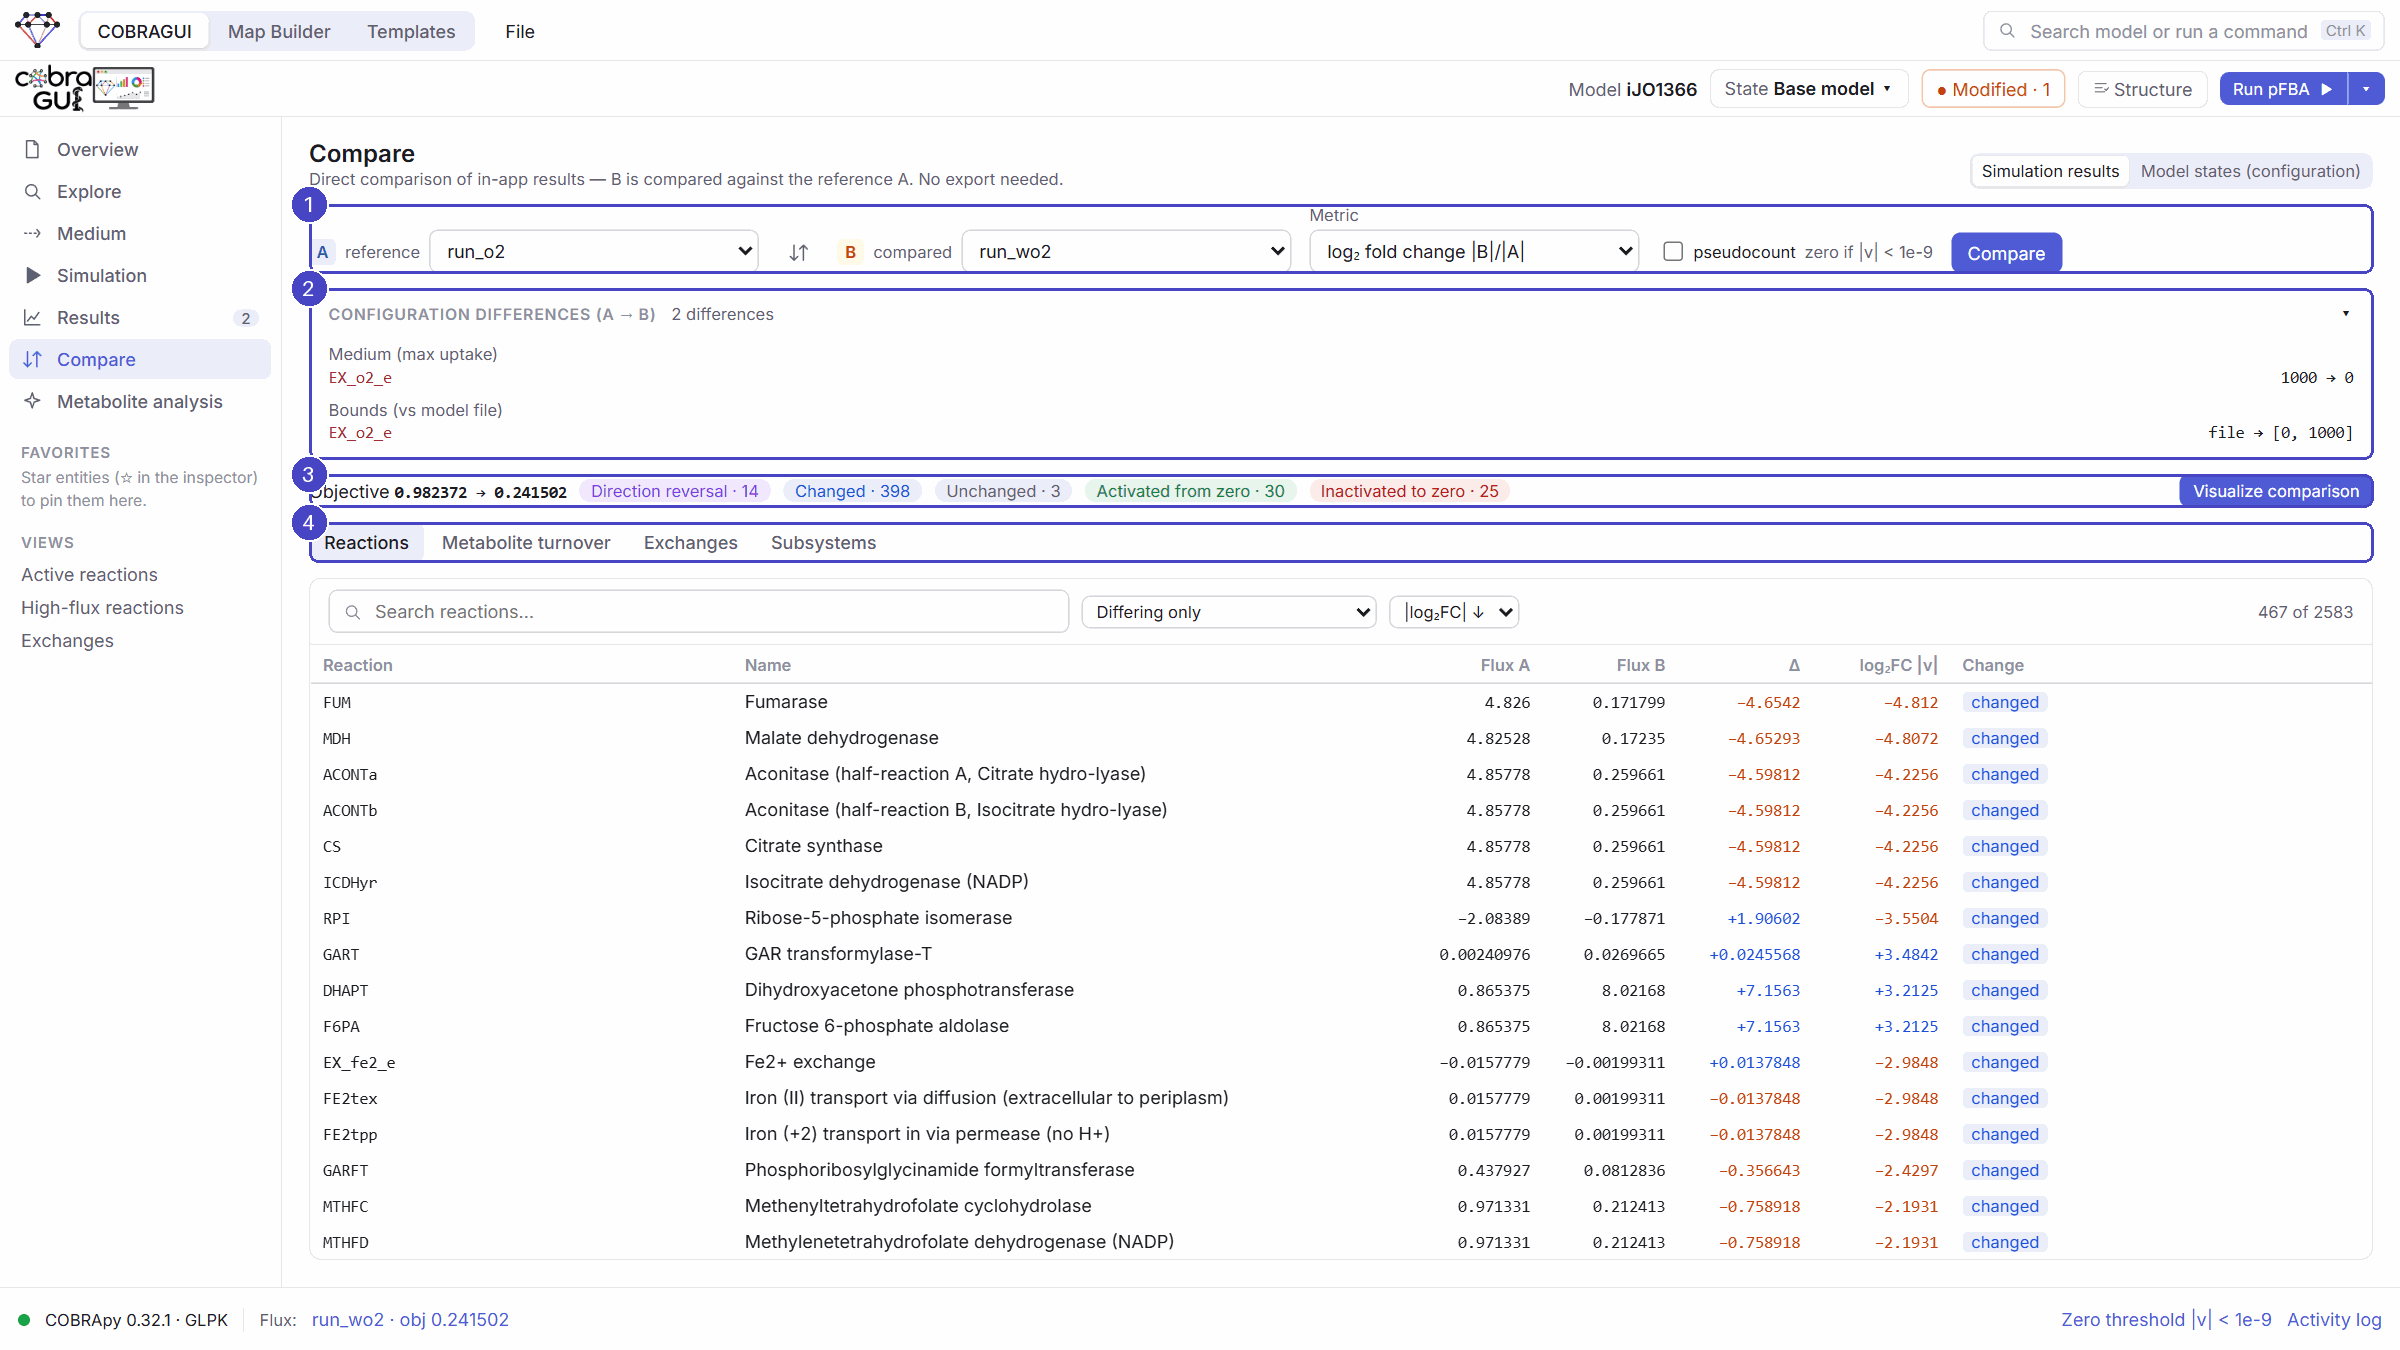
Task: Click the COBRAGUI diamond logo icon
Action: point(38,29)
